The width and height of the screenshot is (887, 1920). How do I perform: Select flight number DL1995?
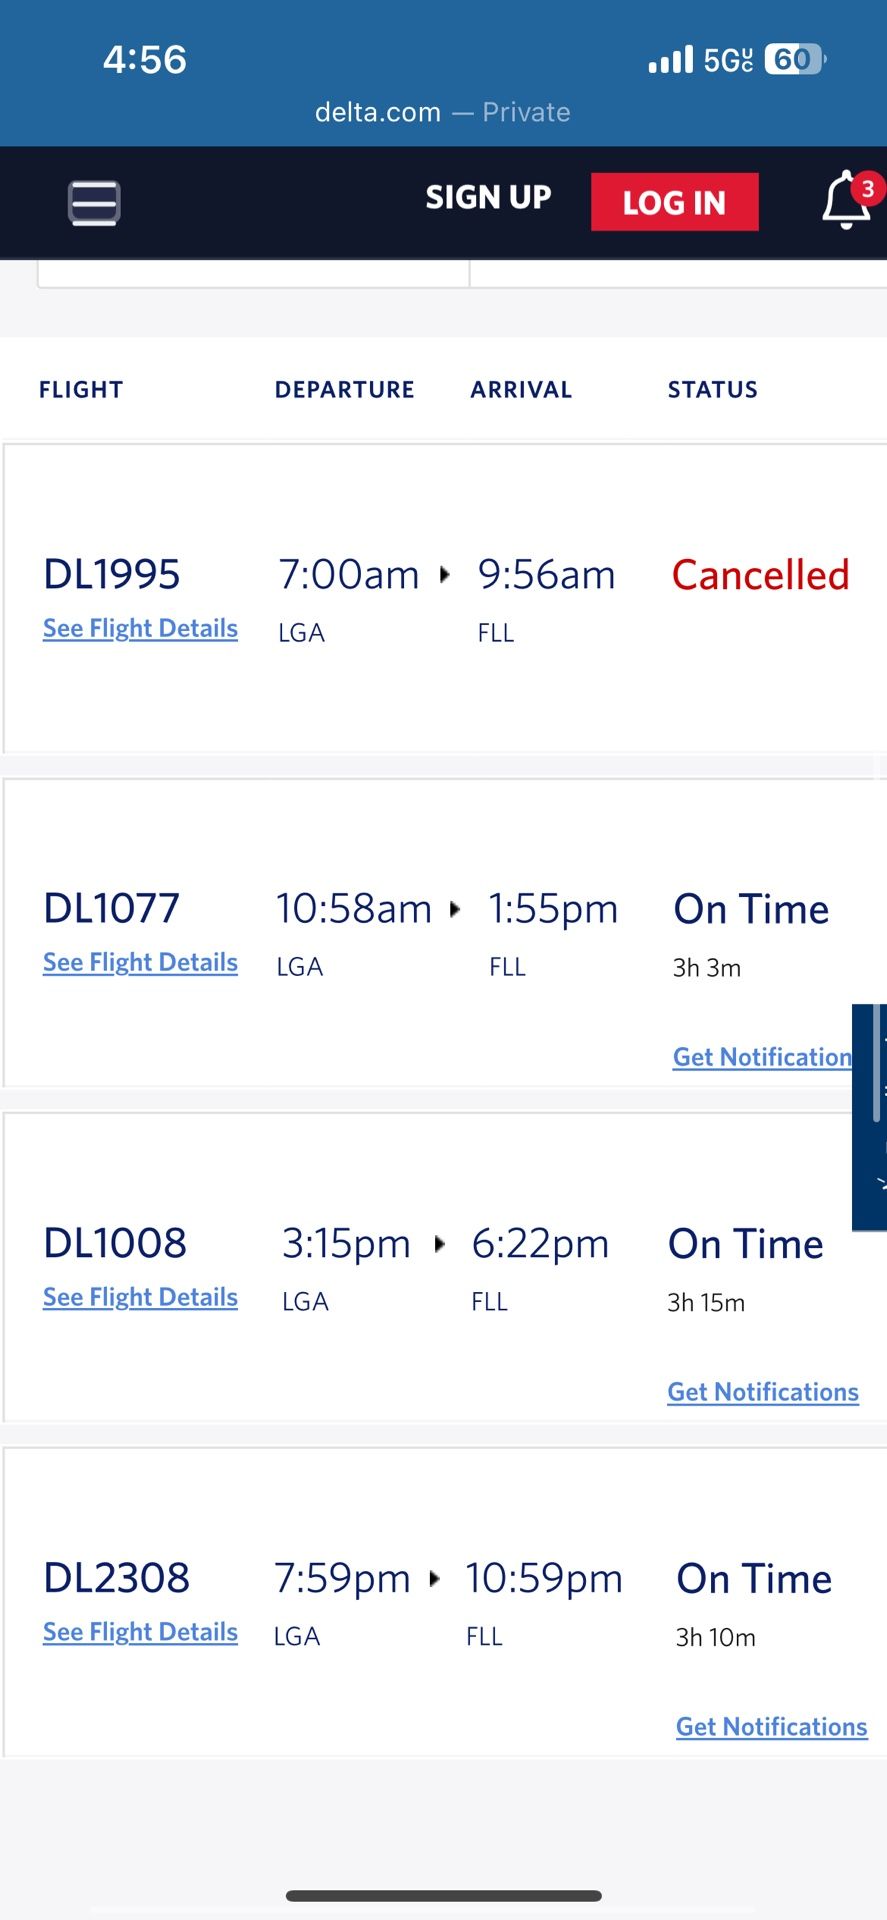[x=112, y=574]
